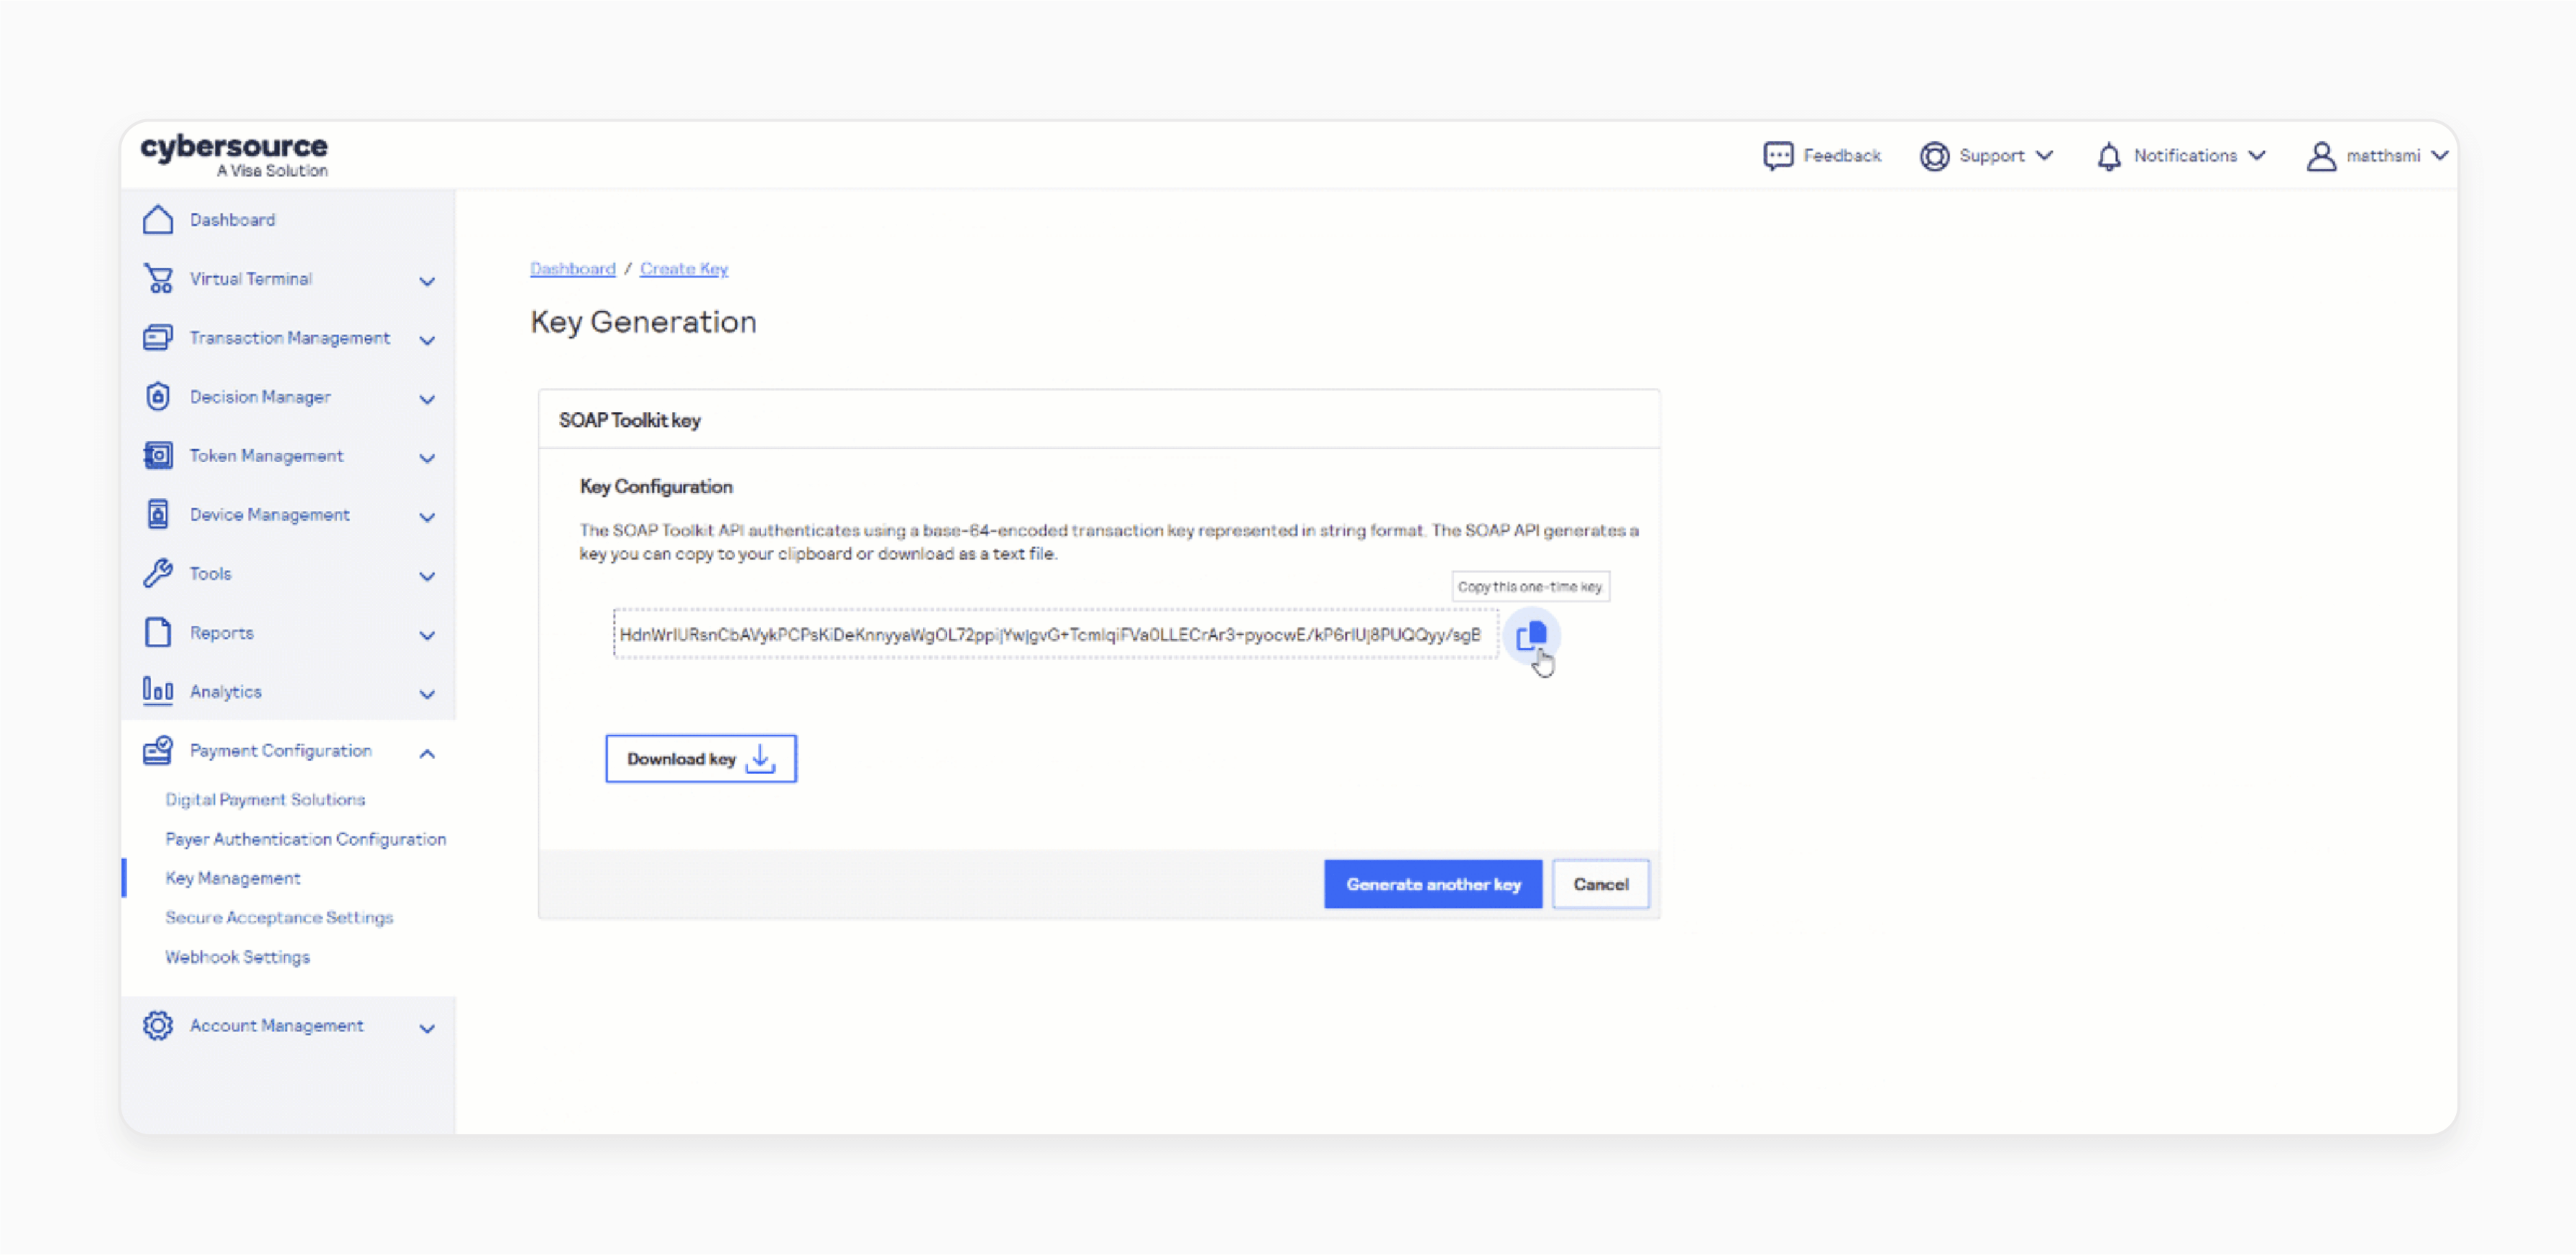This screenshot has height=1255, width=2576.
Task: Click the Download key button
Action: 700,758
